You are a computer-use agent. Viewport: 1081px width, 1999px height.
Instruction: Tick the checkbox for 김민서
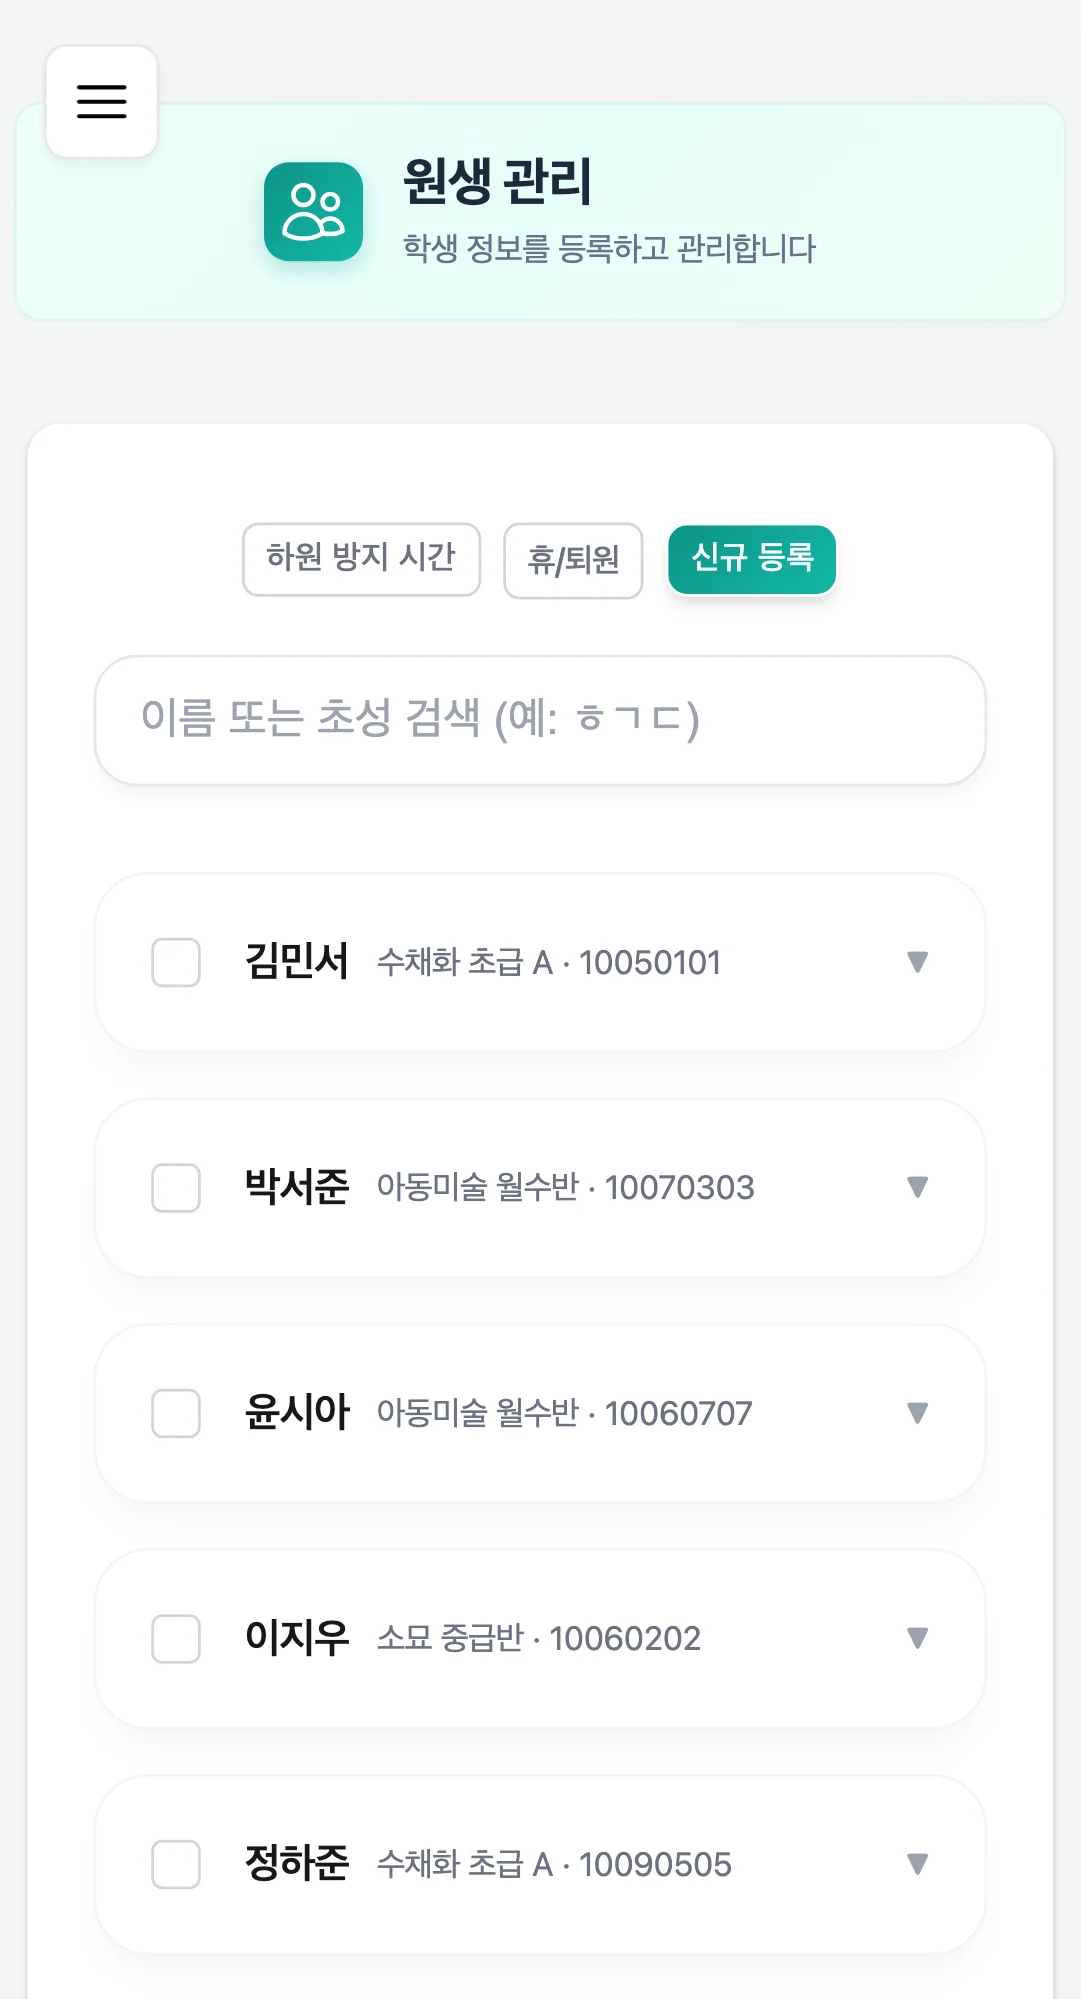[x=176, y=963]
